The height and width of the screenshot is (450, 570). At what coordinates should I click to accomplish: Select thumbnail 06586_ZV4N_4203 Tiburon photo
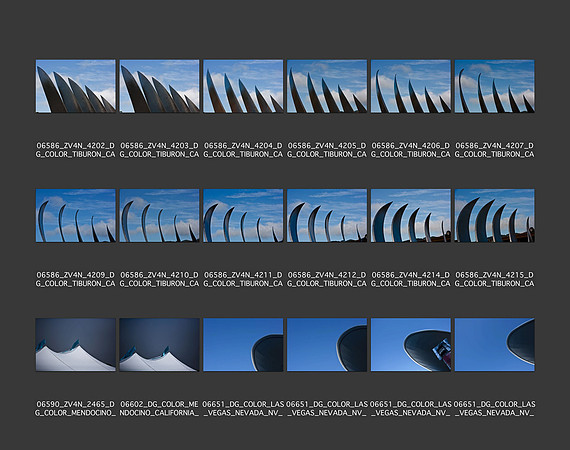click(x=160, y=86)
